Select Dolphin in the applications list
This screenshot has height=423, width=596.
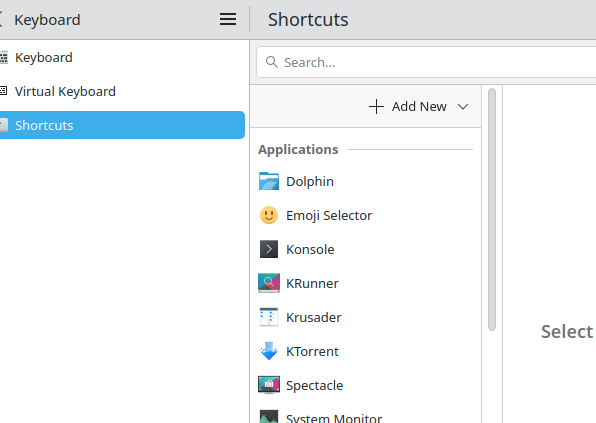(366, 181)
